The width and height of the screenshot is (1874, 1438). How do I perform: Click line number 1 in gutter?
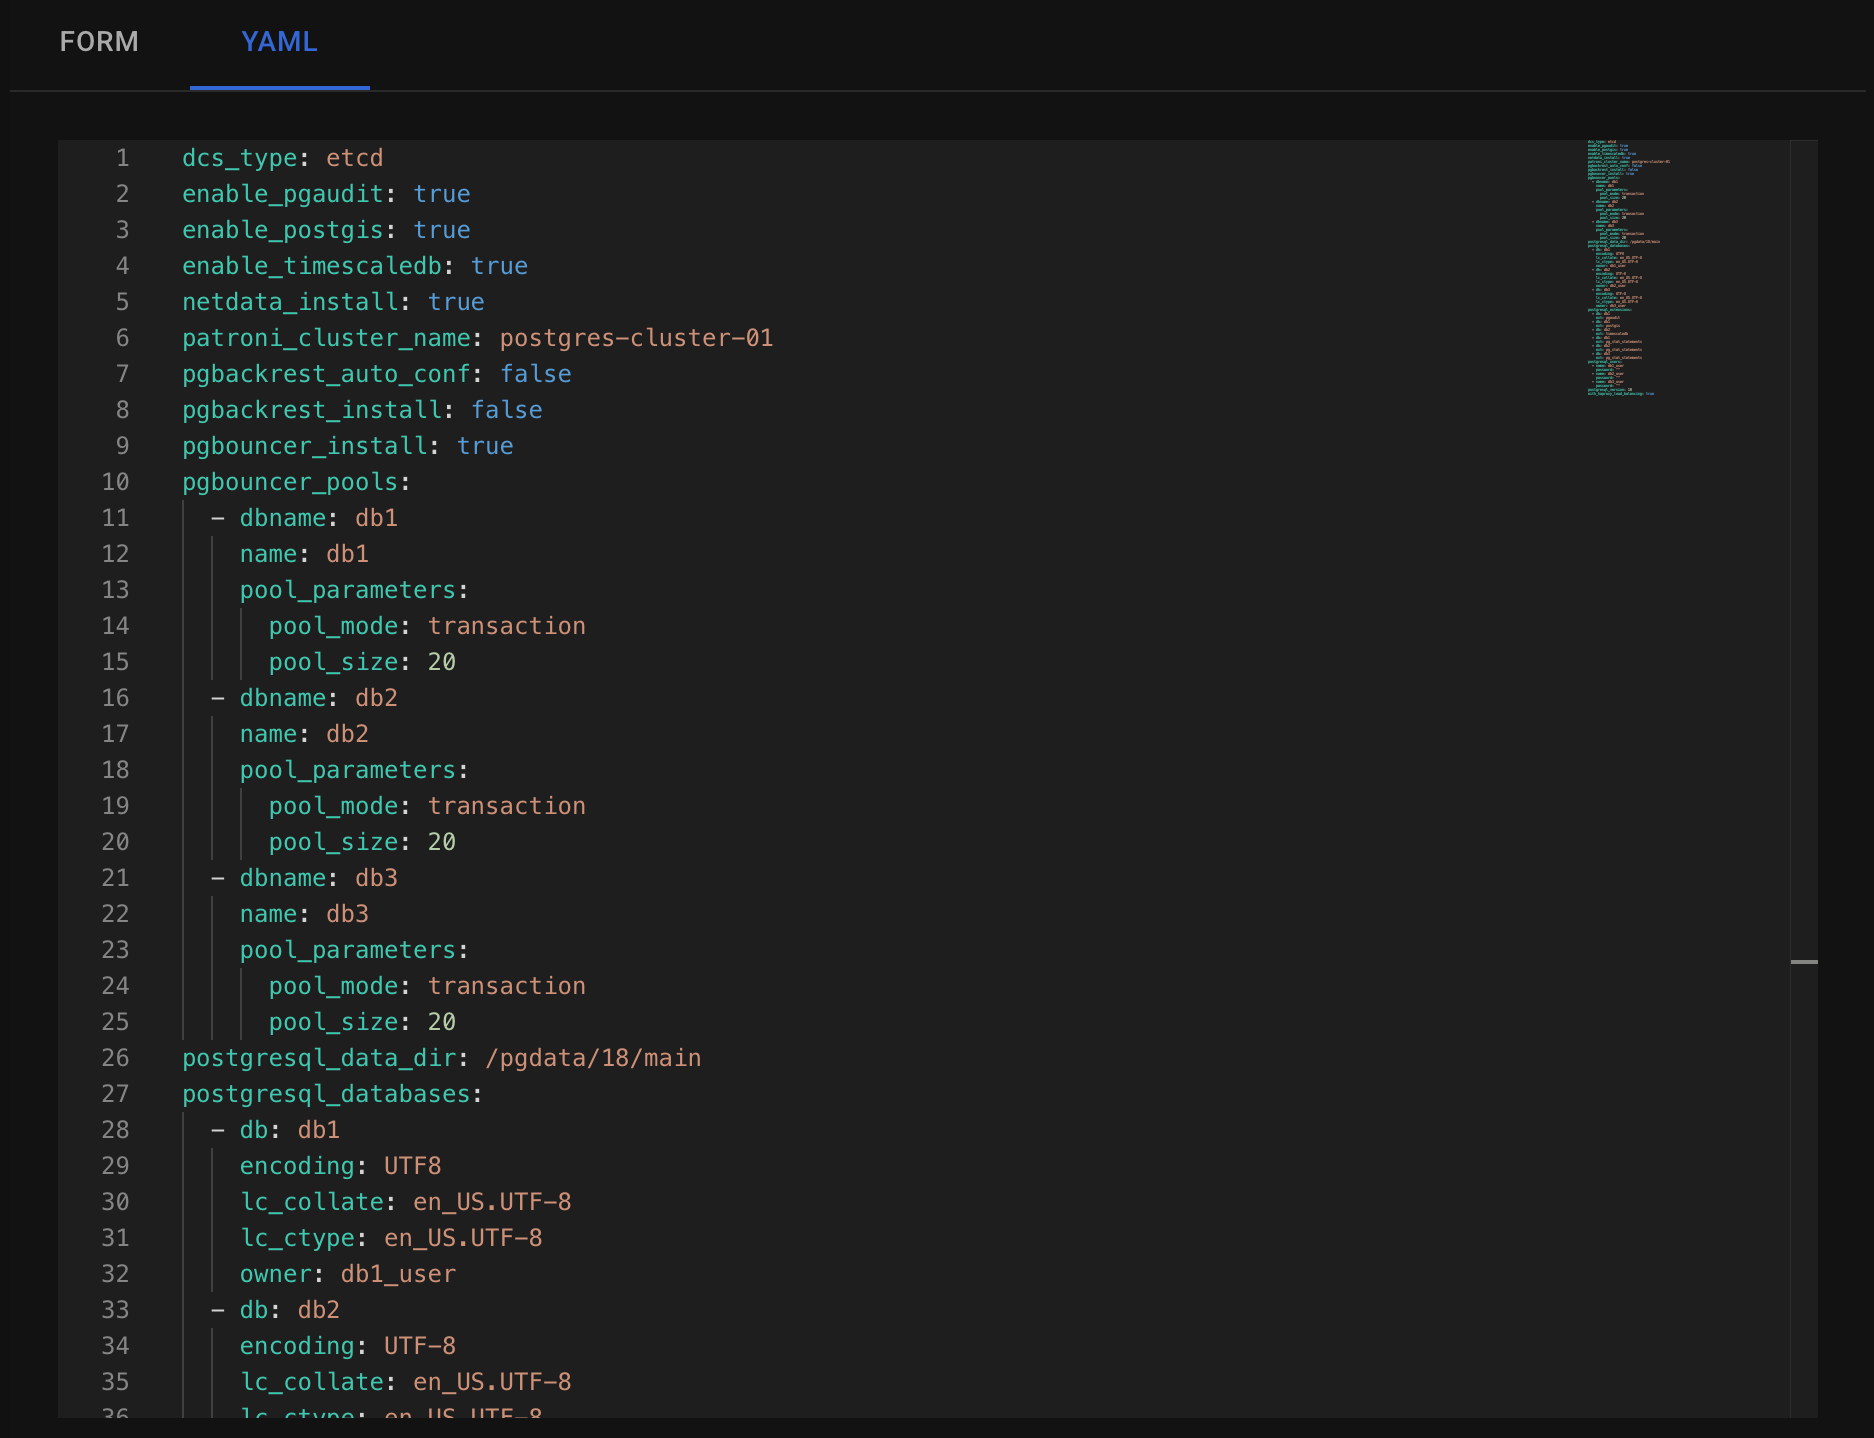pyautogui.click(x=122, y=158)
